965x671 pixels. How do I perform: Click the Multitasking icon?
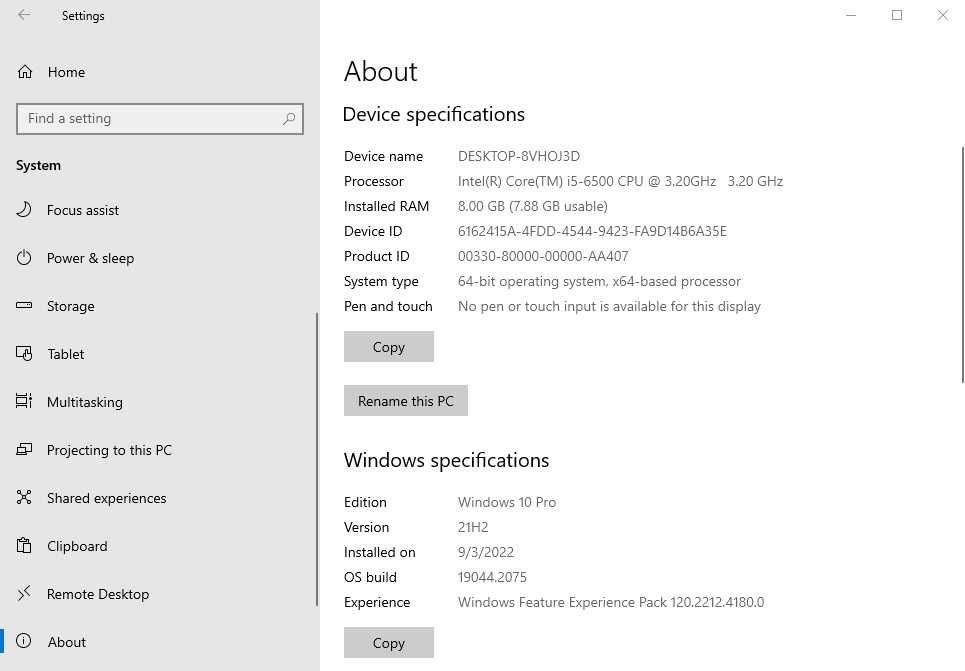point(24,401)
